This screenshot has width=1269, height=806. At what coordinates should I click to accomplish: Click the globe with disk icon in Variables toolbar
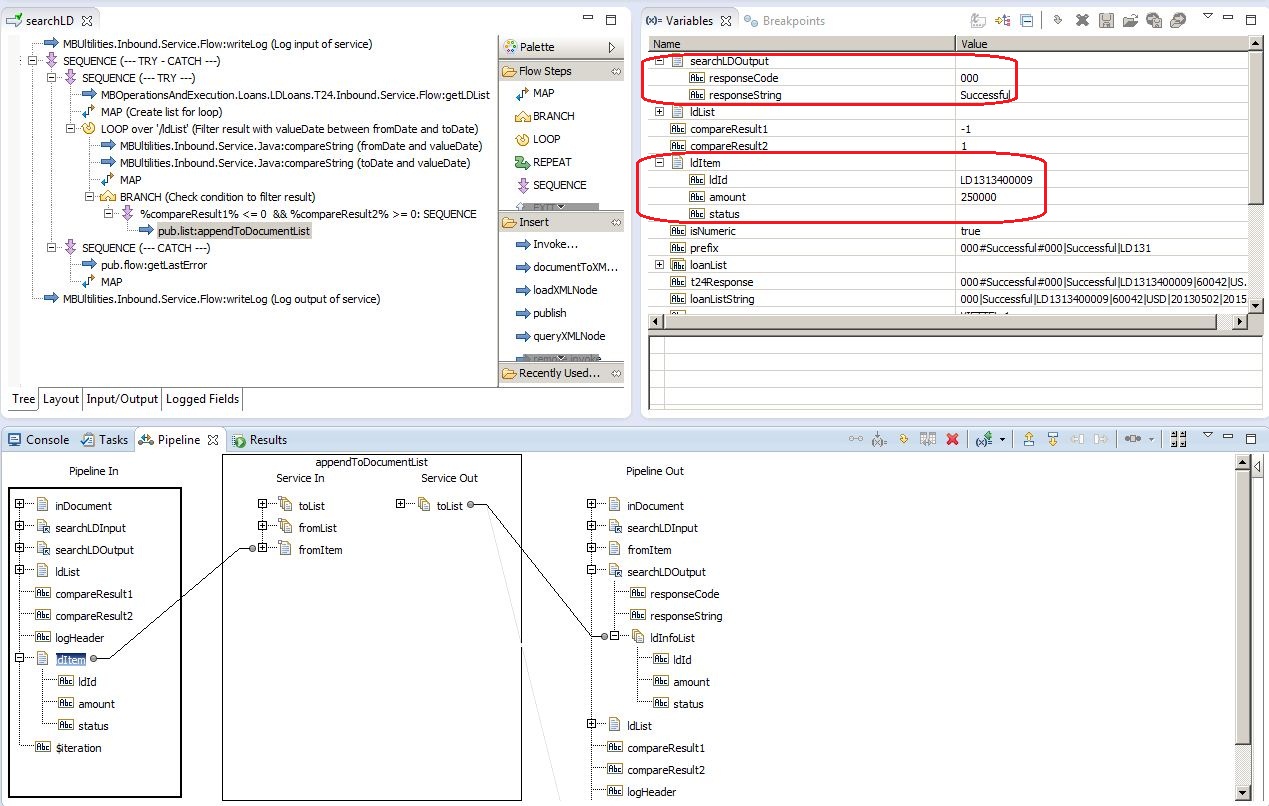tap(1154, 20)
